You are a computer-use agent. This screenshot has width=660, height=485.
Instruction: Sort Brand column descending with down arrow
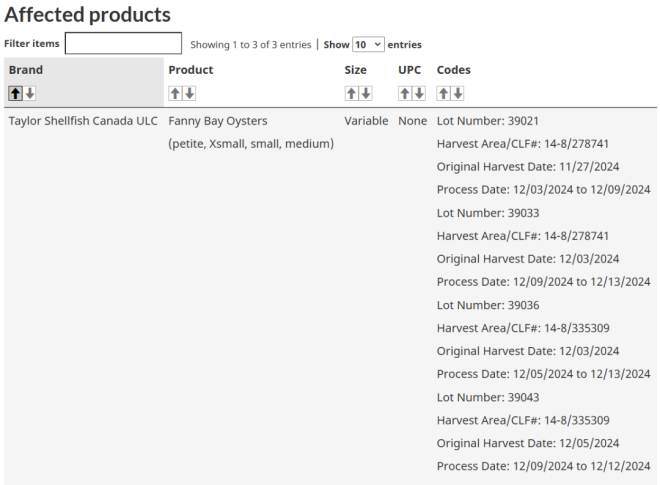30,93
